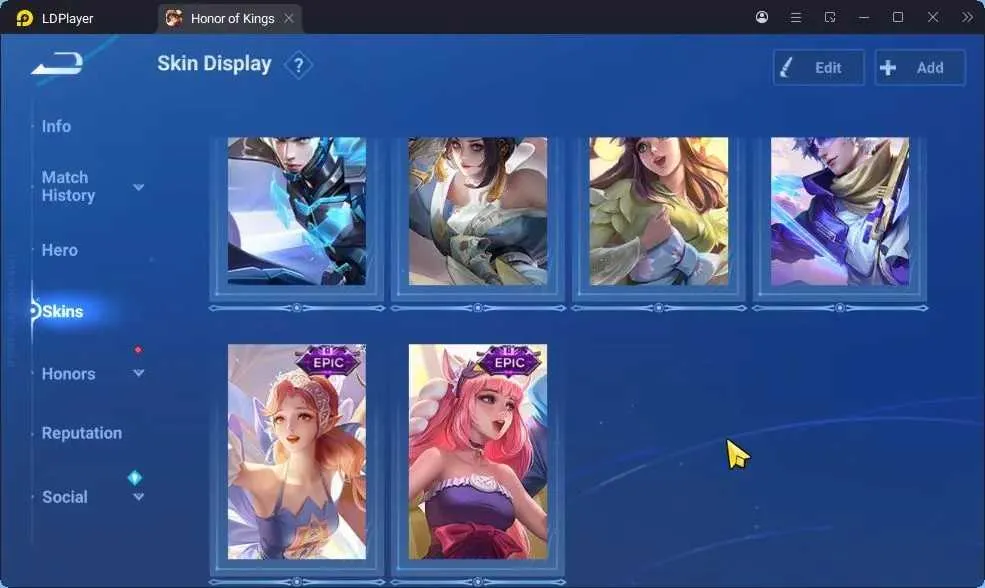Expand the Social submenu arrow

coord(139,497)
